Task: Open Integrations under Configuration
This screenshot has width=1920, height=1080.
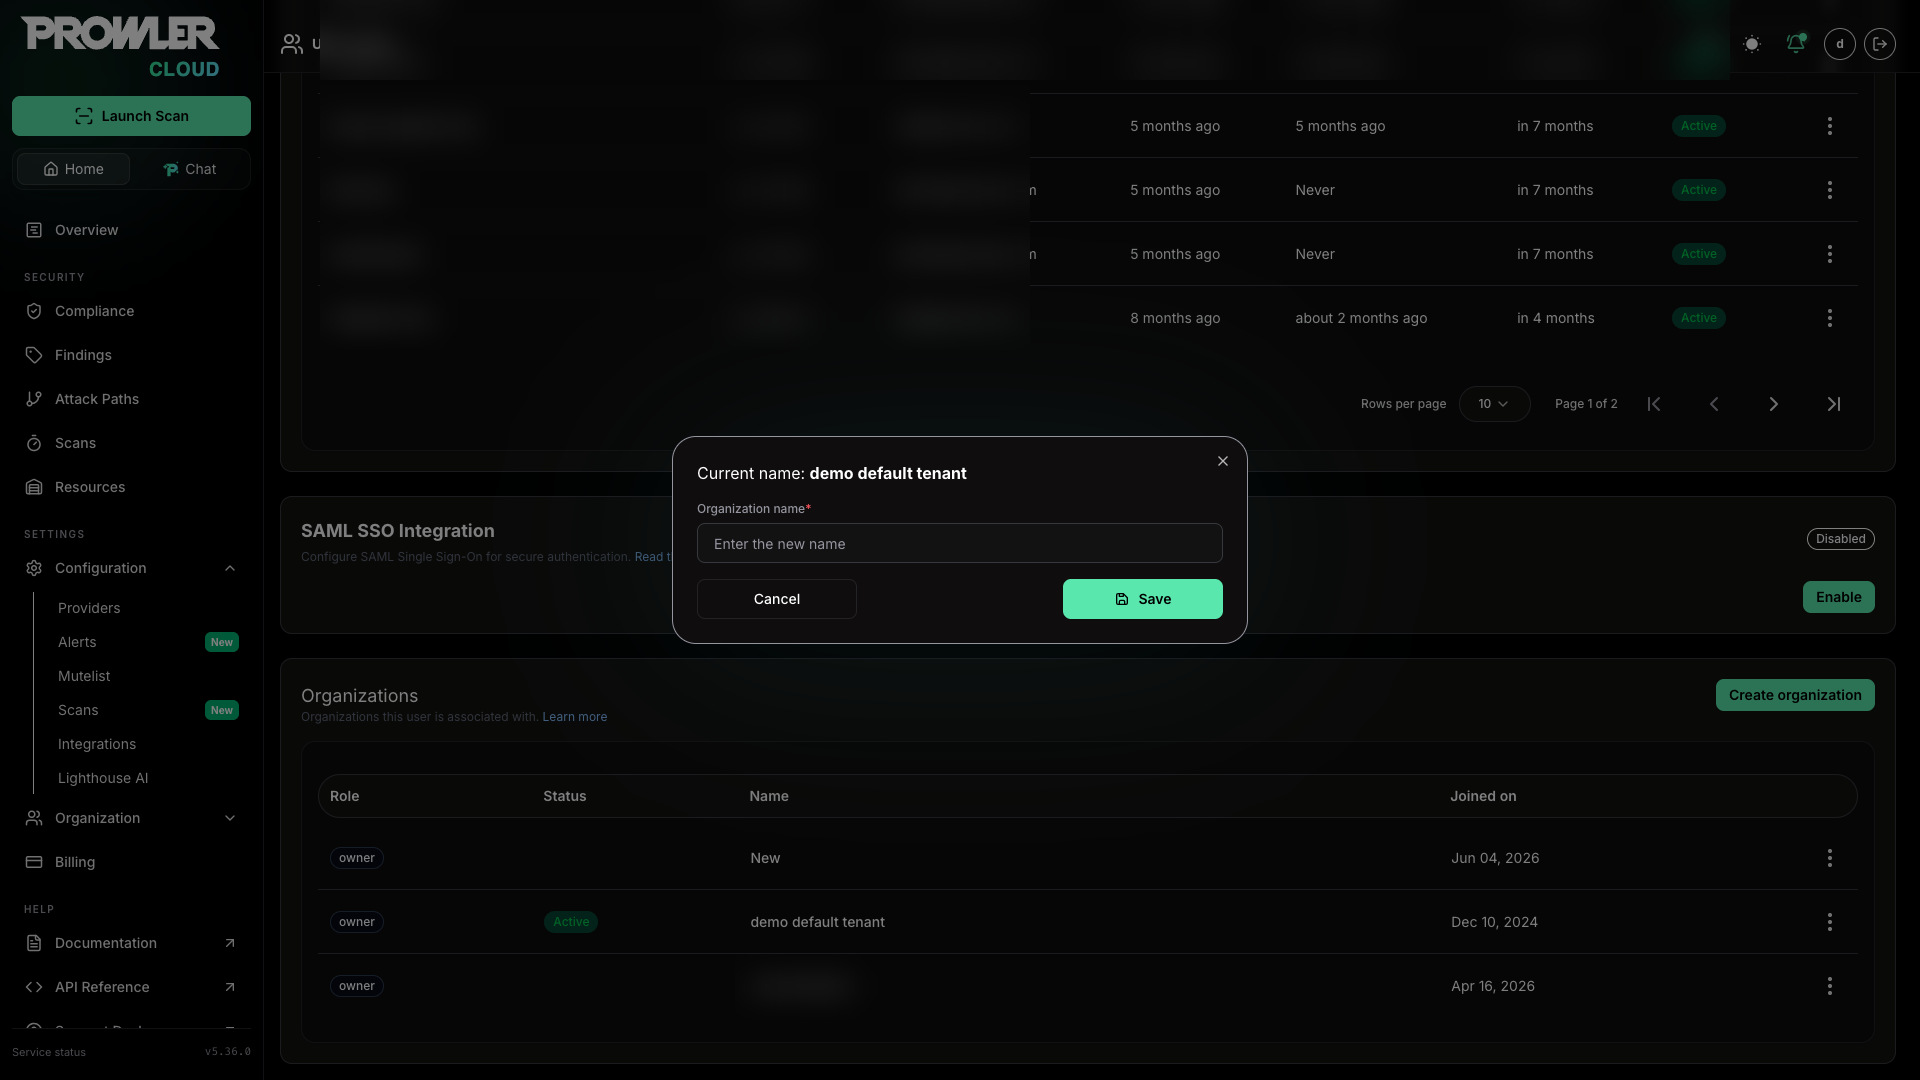Action: [97, 744]
